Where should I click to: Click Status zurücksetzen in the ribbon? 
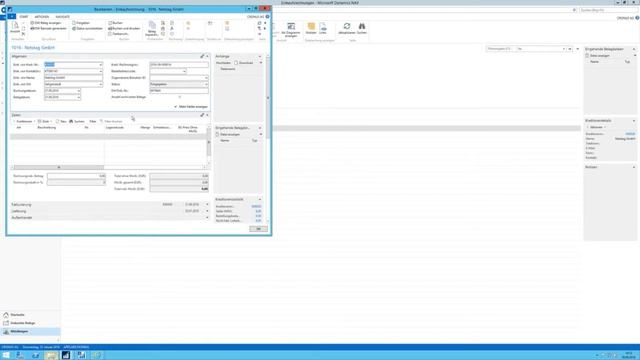(x=87, y=29)
